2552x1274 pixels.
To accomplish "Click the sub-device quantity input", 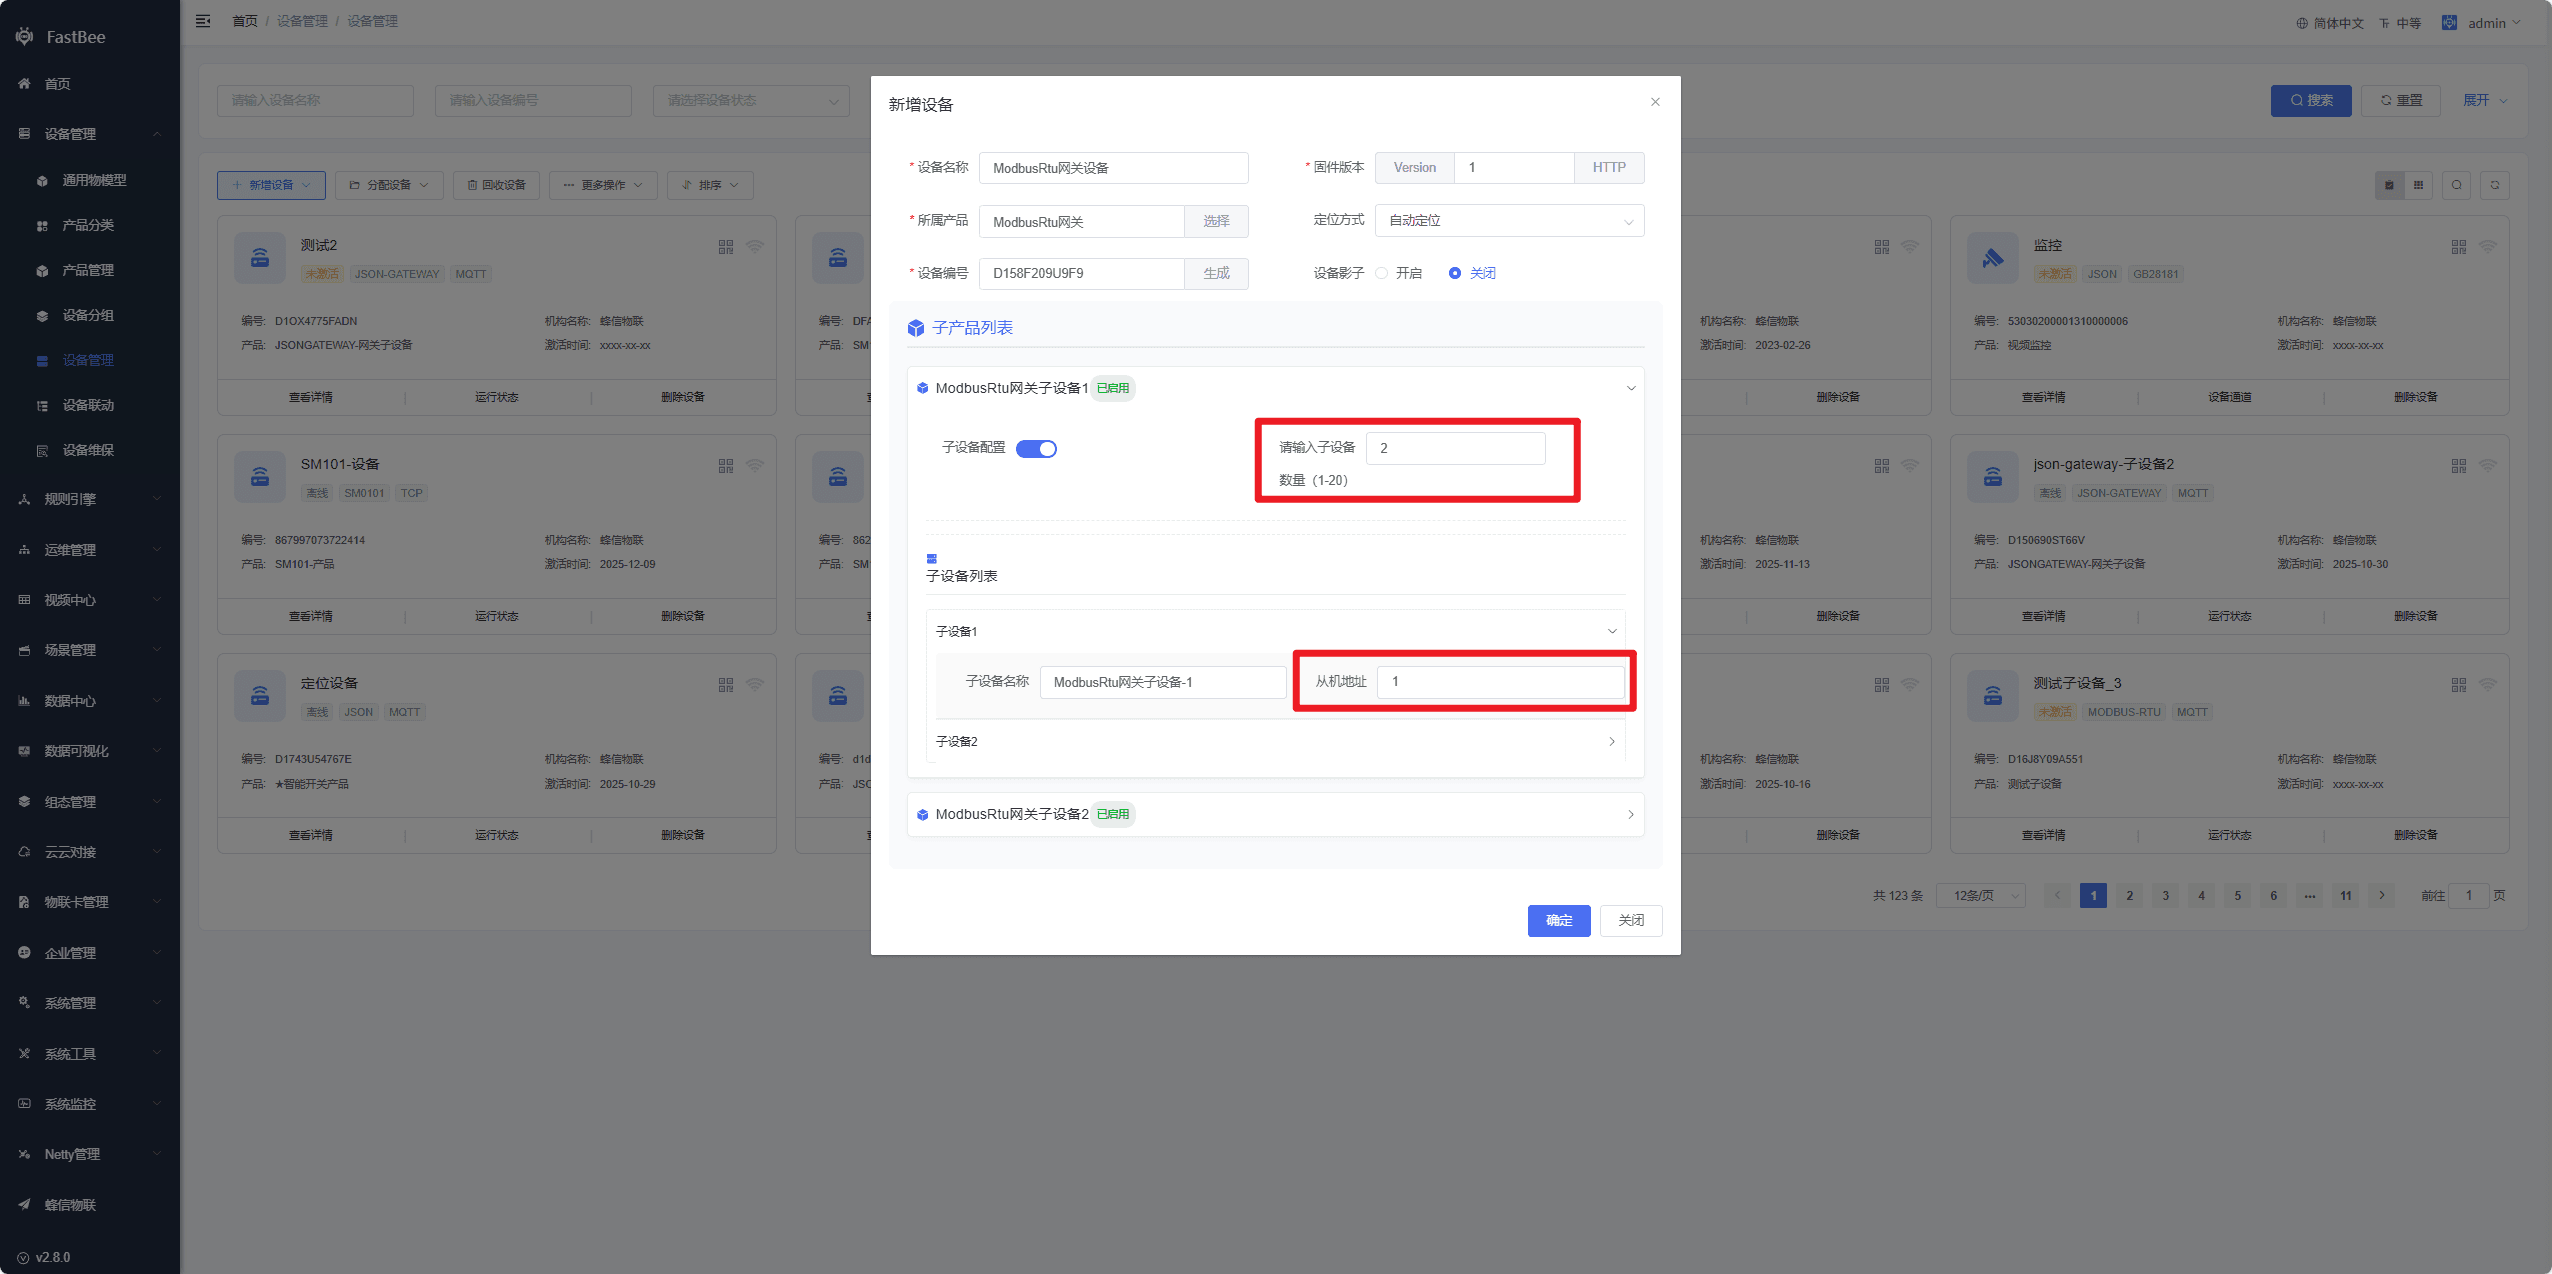I will [x=1455, y=449].
